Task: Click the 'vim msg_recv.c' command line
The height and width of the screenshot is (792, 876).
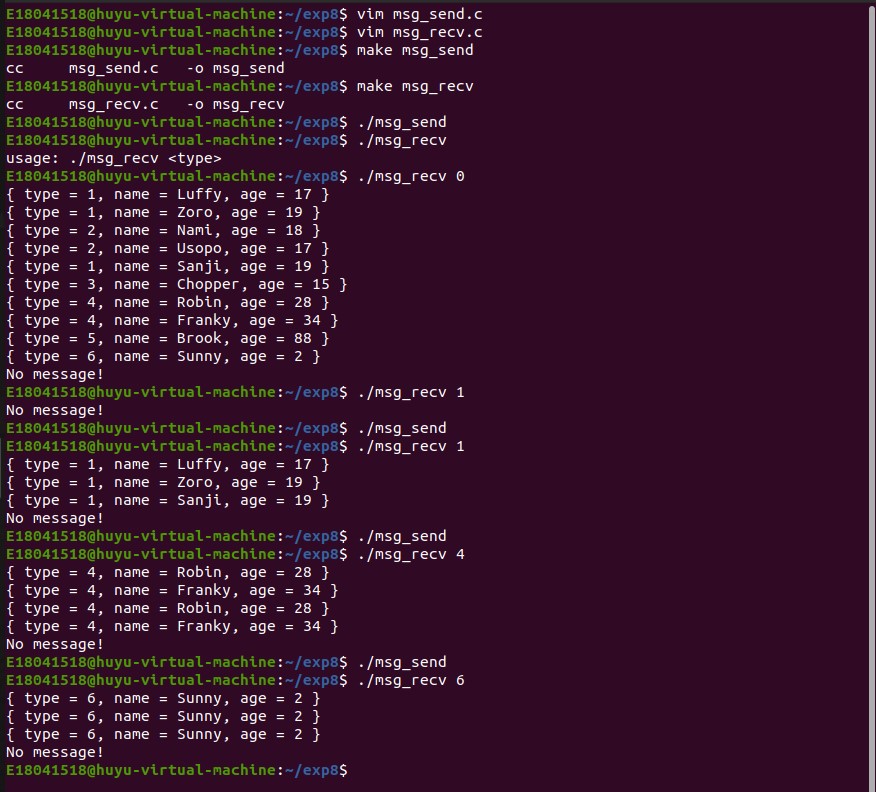Action: (x=420, y=32)
